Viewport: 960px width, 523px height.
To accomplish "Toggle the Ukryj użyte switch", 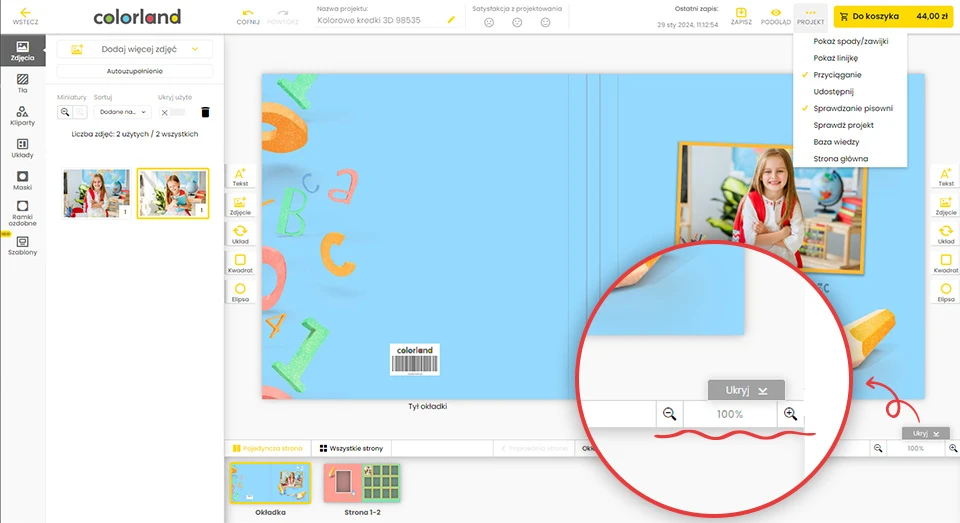I will [173, 112].
